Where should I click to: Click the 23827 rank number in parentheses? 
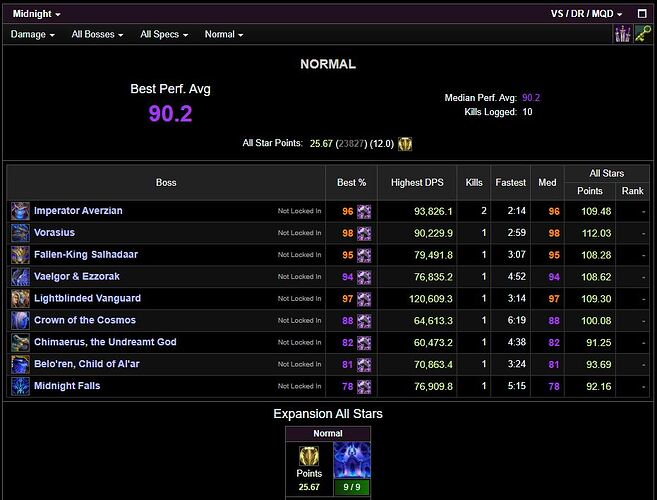click(351, 144)
